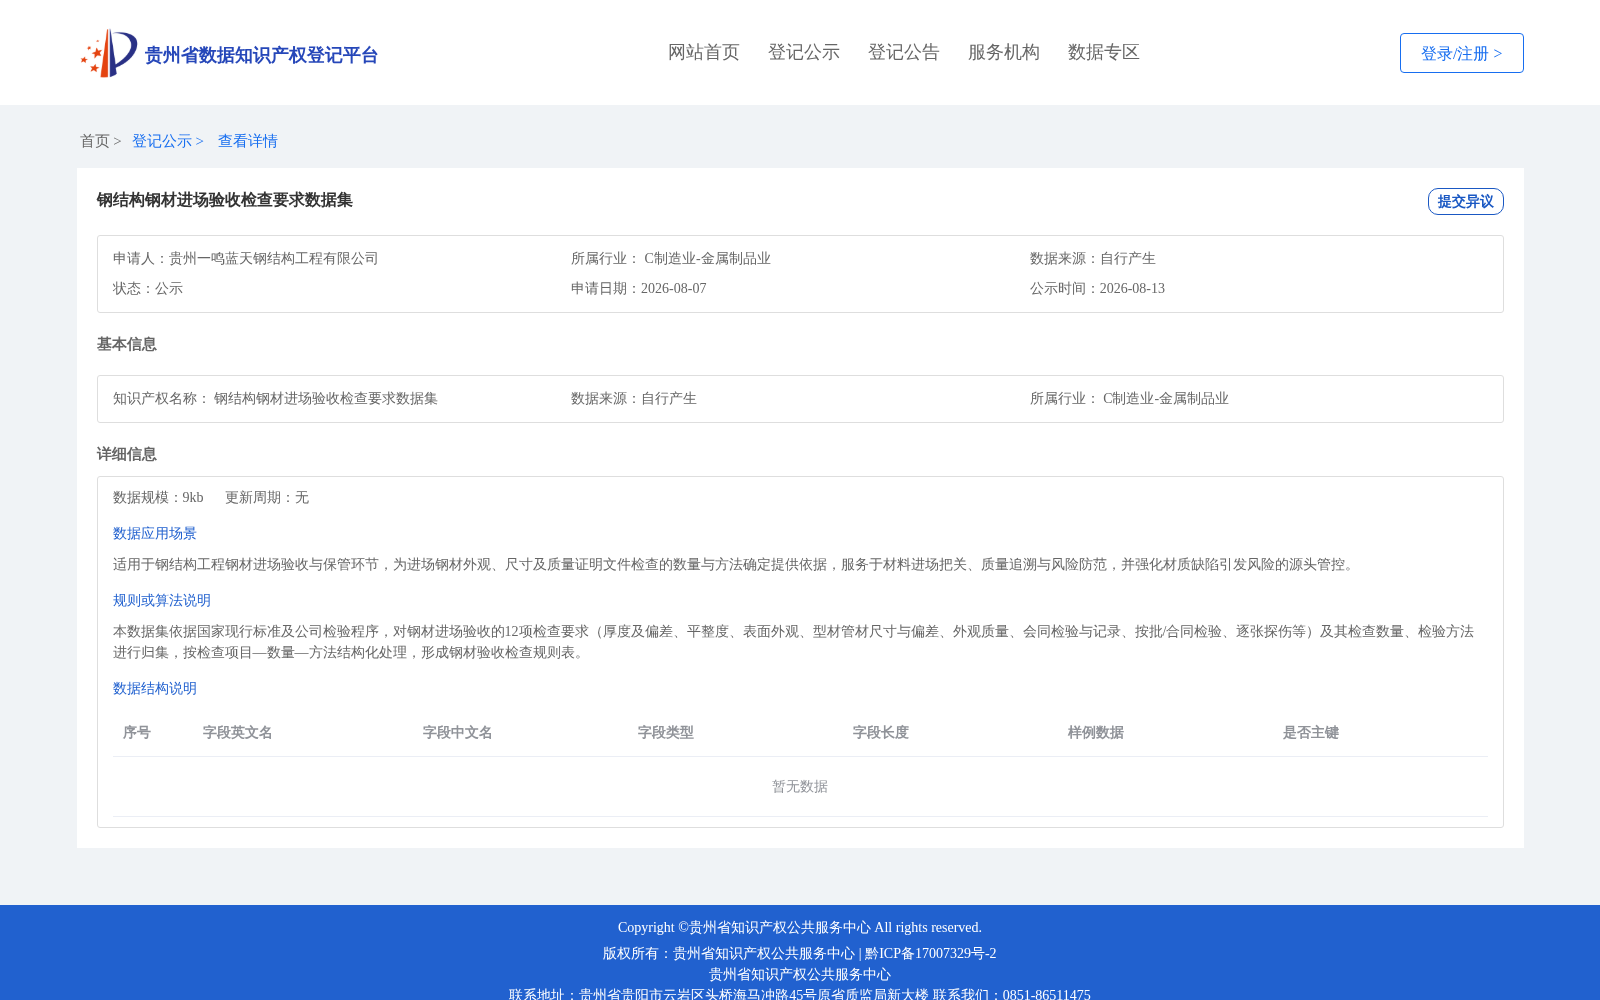Image resolution: width=1600 pixels, height=1000 pixels.
Task: Go to 网站首页 menu
Action: click(704, 52)
